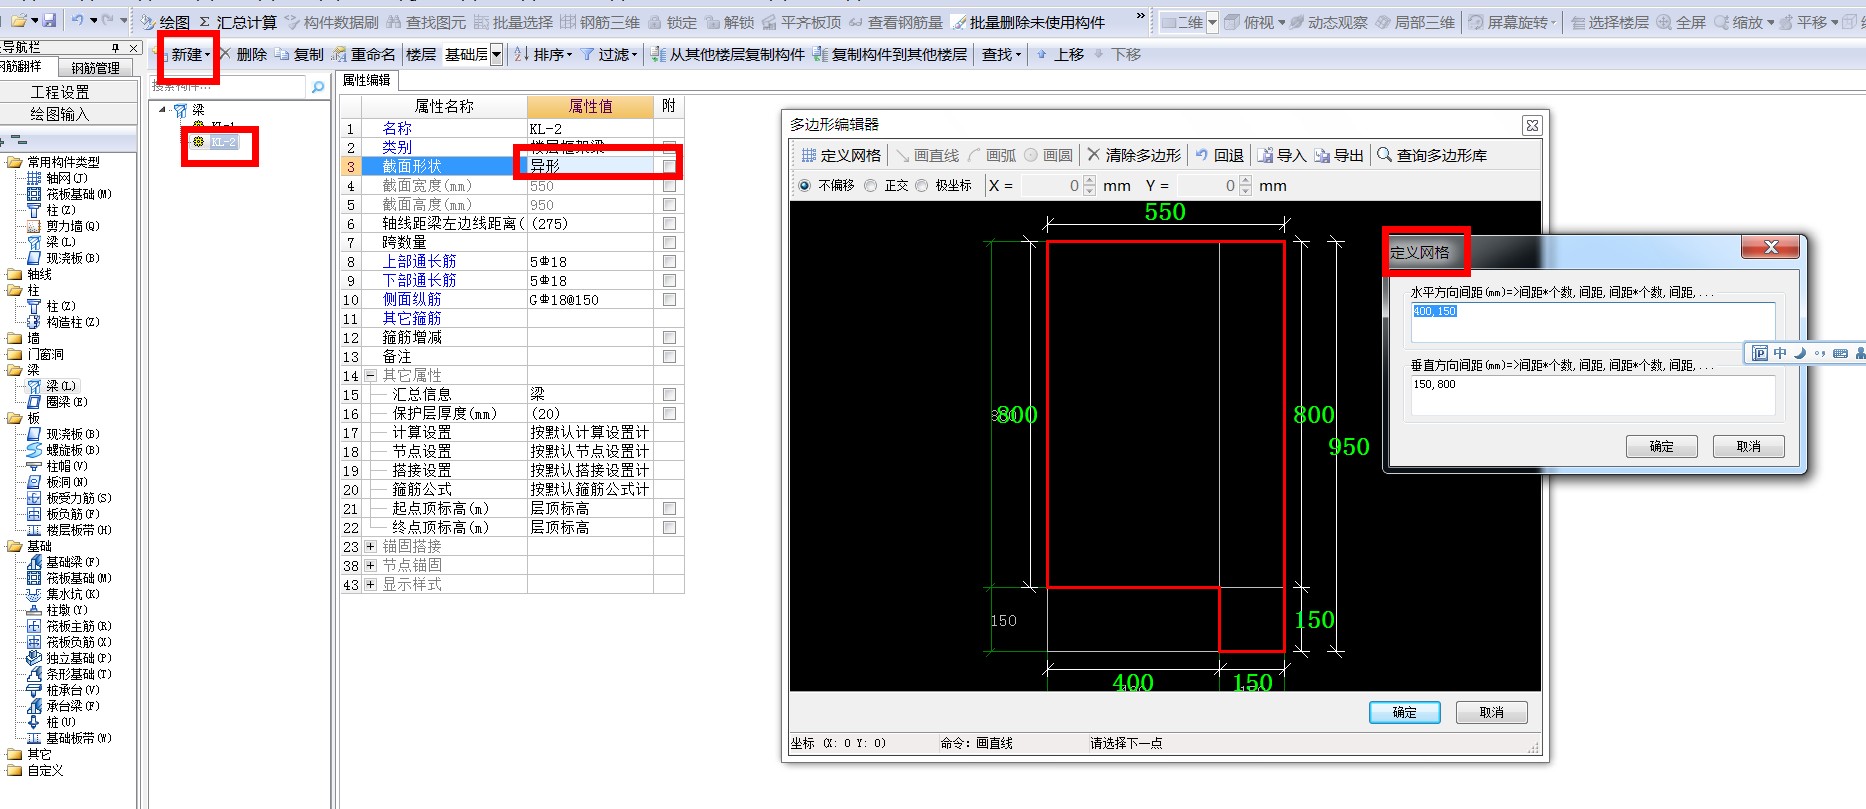Open the 基础层 floor dropdown
This screenshot has height=809, width=1866.
[497, 55]
